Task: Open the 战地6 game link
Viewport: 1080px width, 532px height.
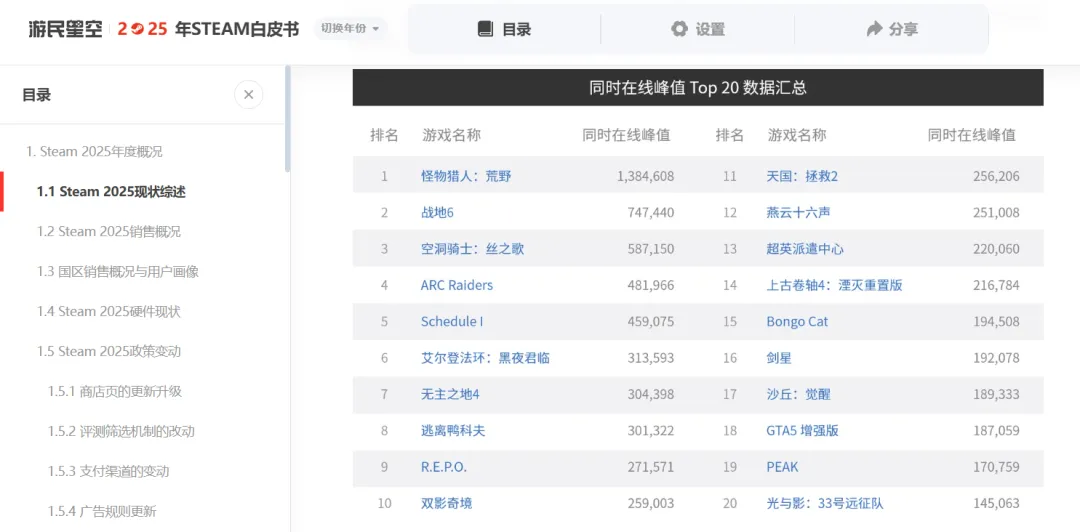Action: click(x=437, y=213)
